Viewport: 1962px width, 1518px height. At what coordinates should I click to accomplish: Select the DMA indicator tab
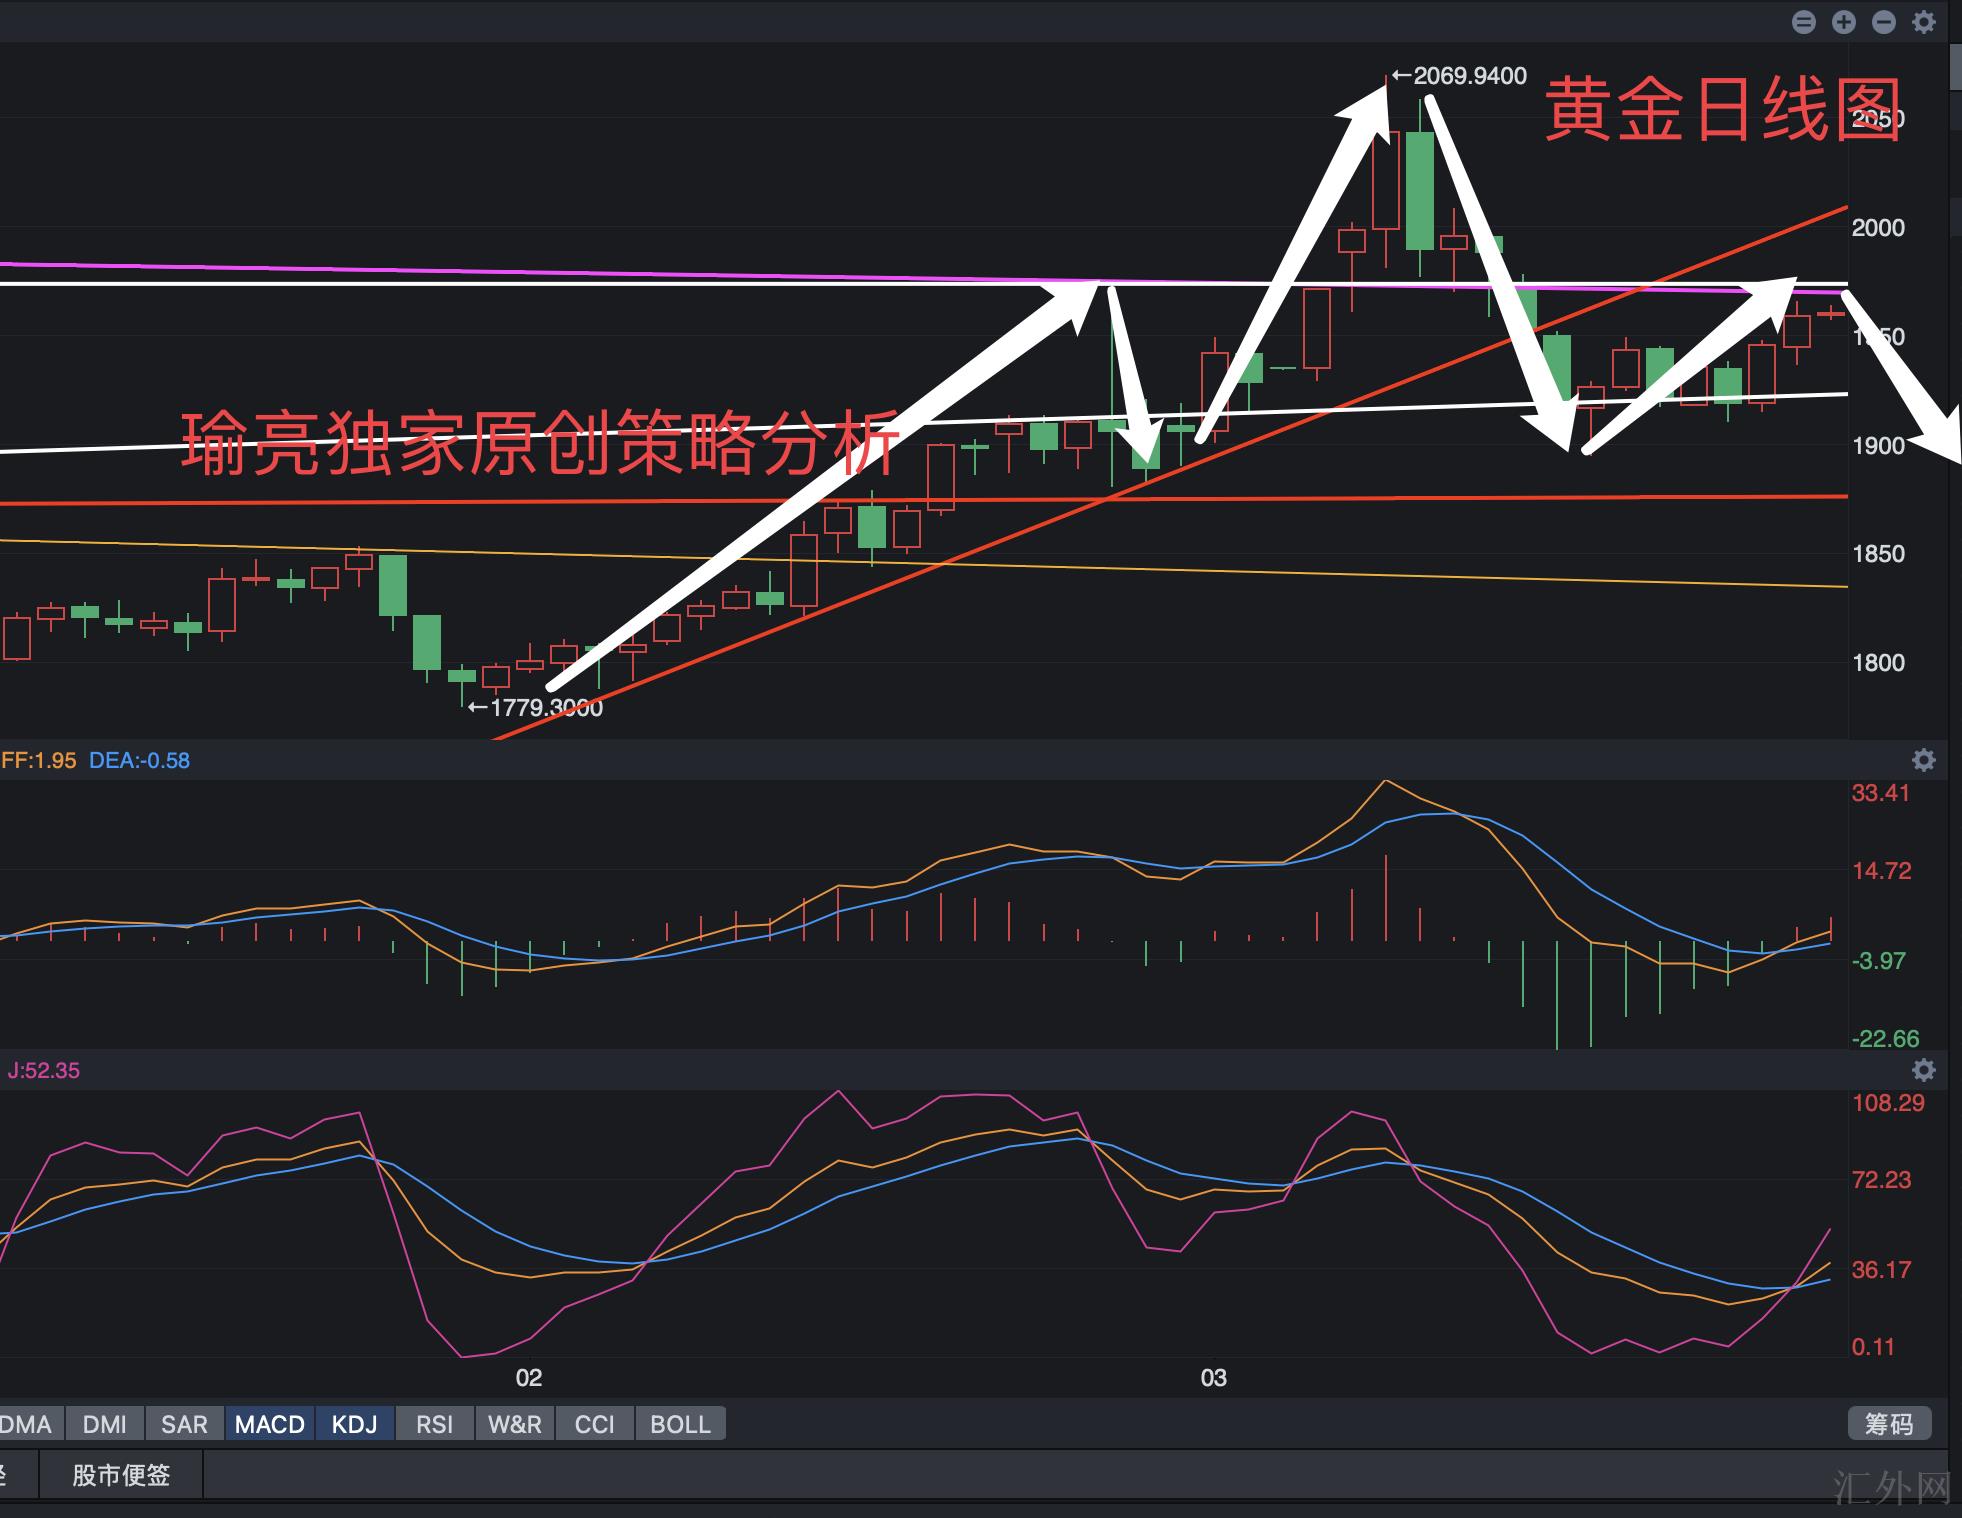(x=28, y=1424)
